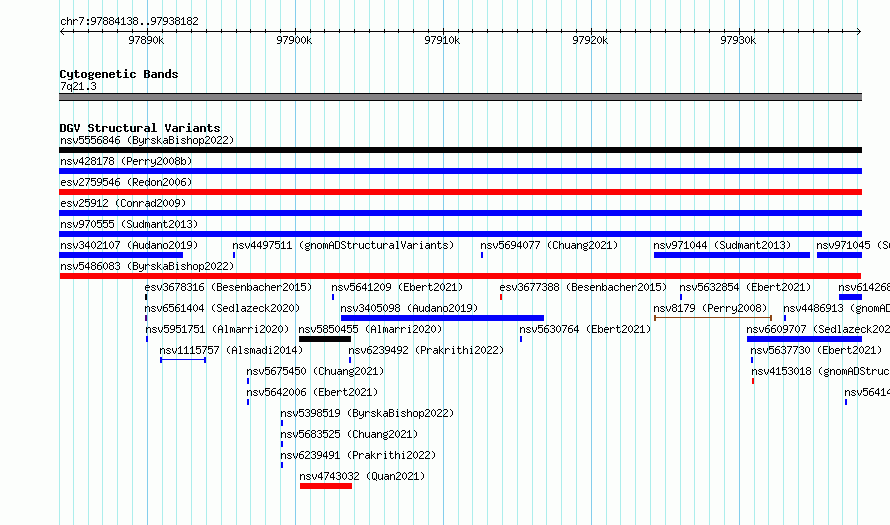Click the 97930k ruler position label
Viewport: 890px width, 525px height.
coord(738,40)
